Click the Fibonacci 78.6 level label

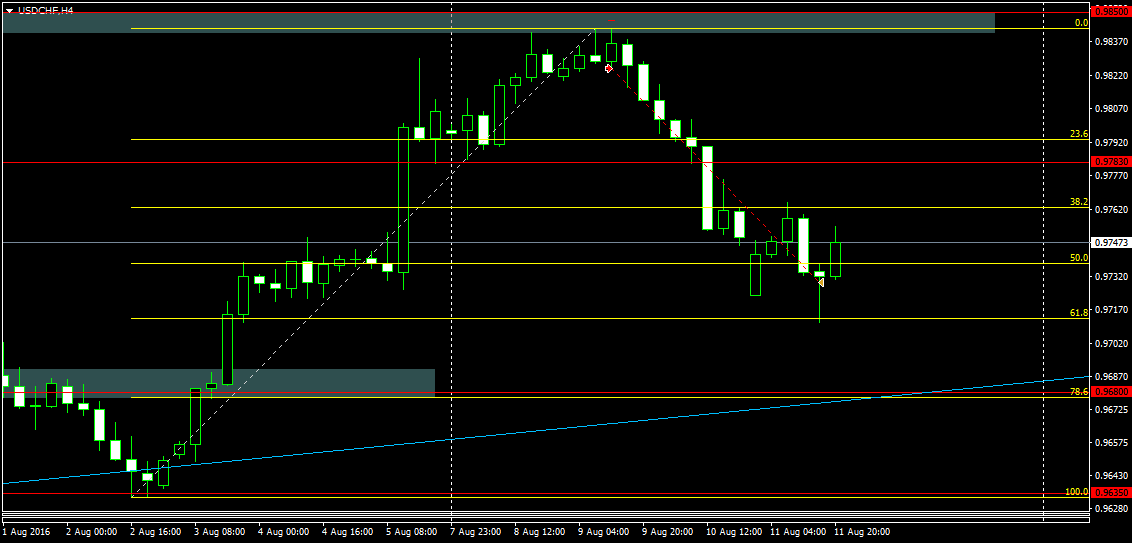coord(1079,391)
